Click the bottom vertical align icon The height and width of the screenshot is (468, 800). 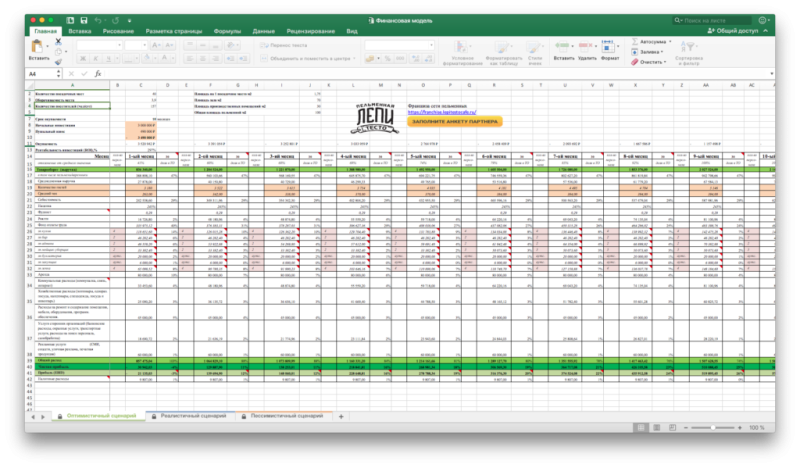(x=215, y=45)
